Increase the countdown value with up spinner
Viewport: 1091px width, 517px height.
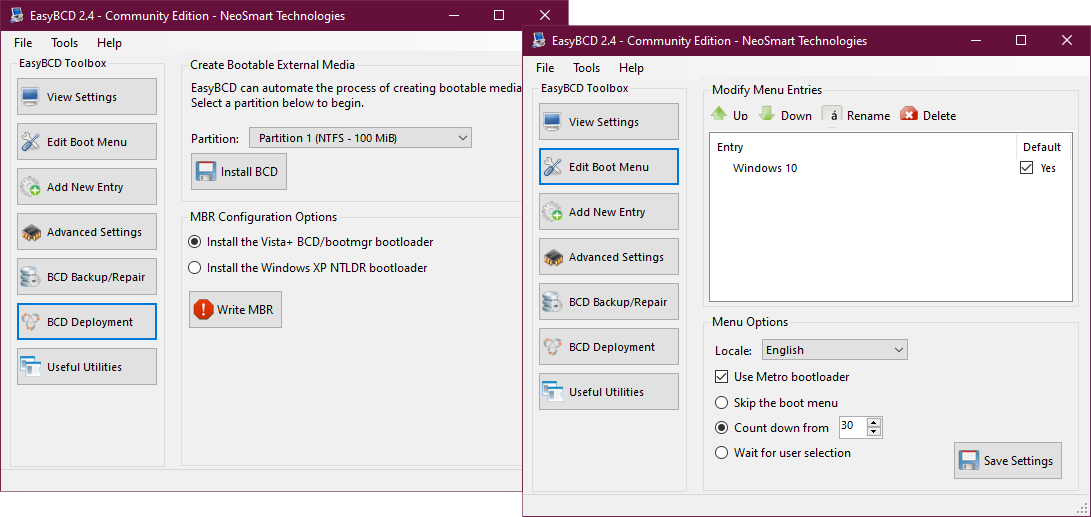point(875,422)
